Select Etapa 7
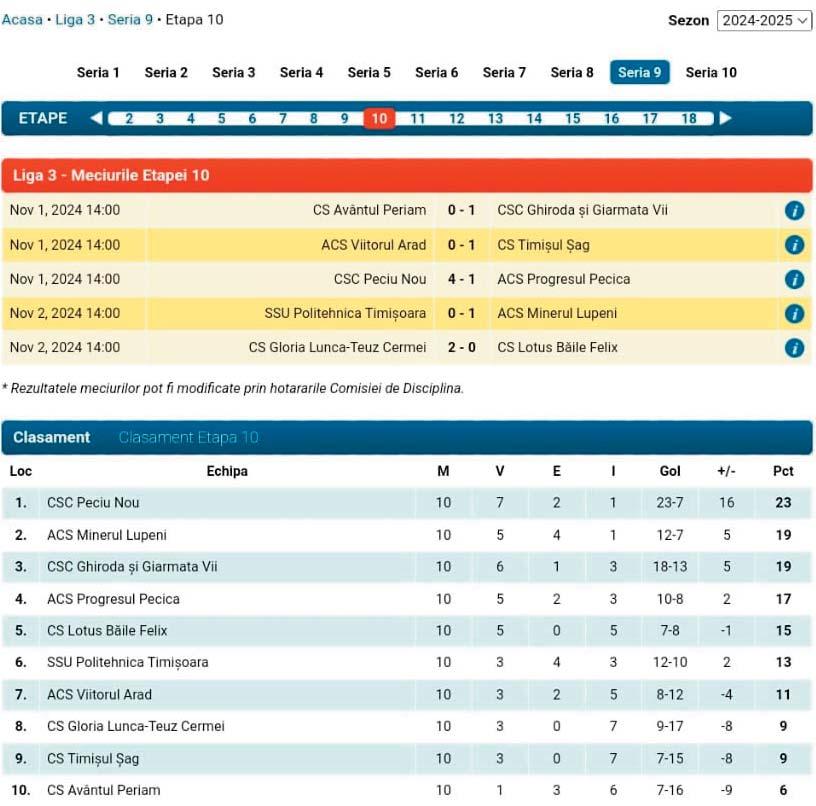 pos(283,119)
